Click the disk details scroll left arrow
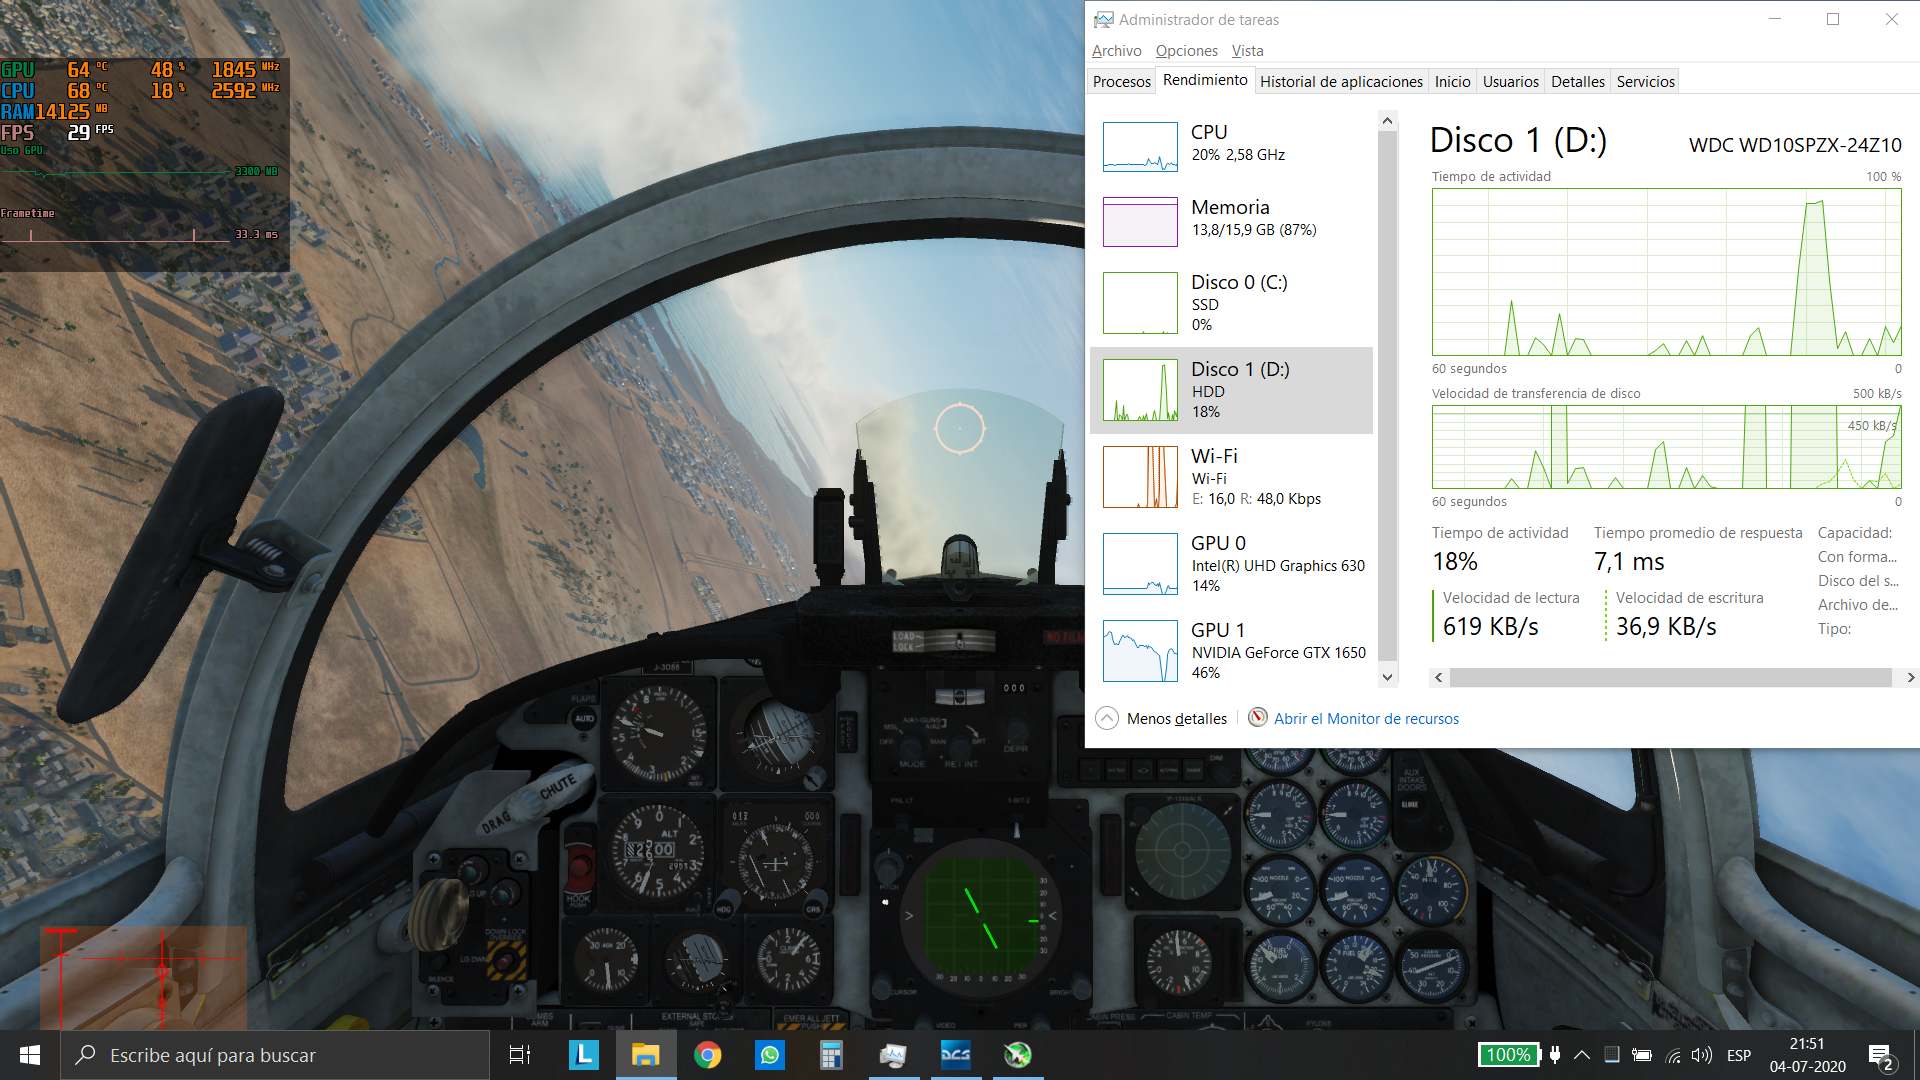This screenshot has height=1080, width=1920. [1438, 678]
